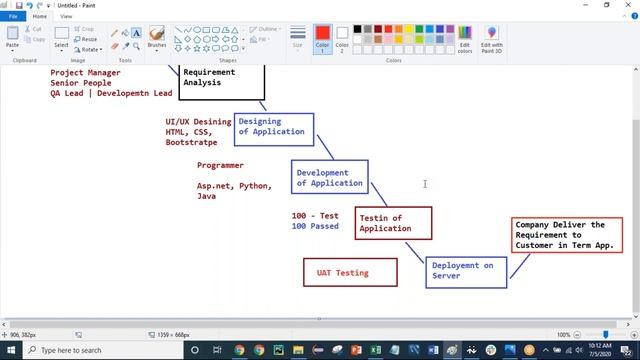Open Customize Quick Access Toolbar arrow
Screen dimensions: 640x360
(48, 6)
